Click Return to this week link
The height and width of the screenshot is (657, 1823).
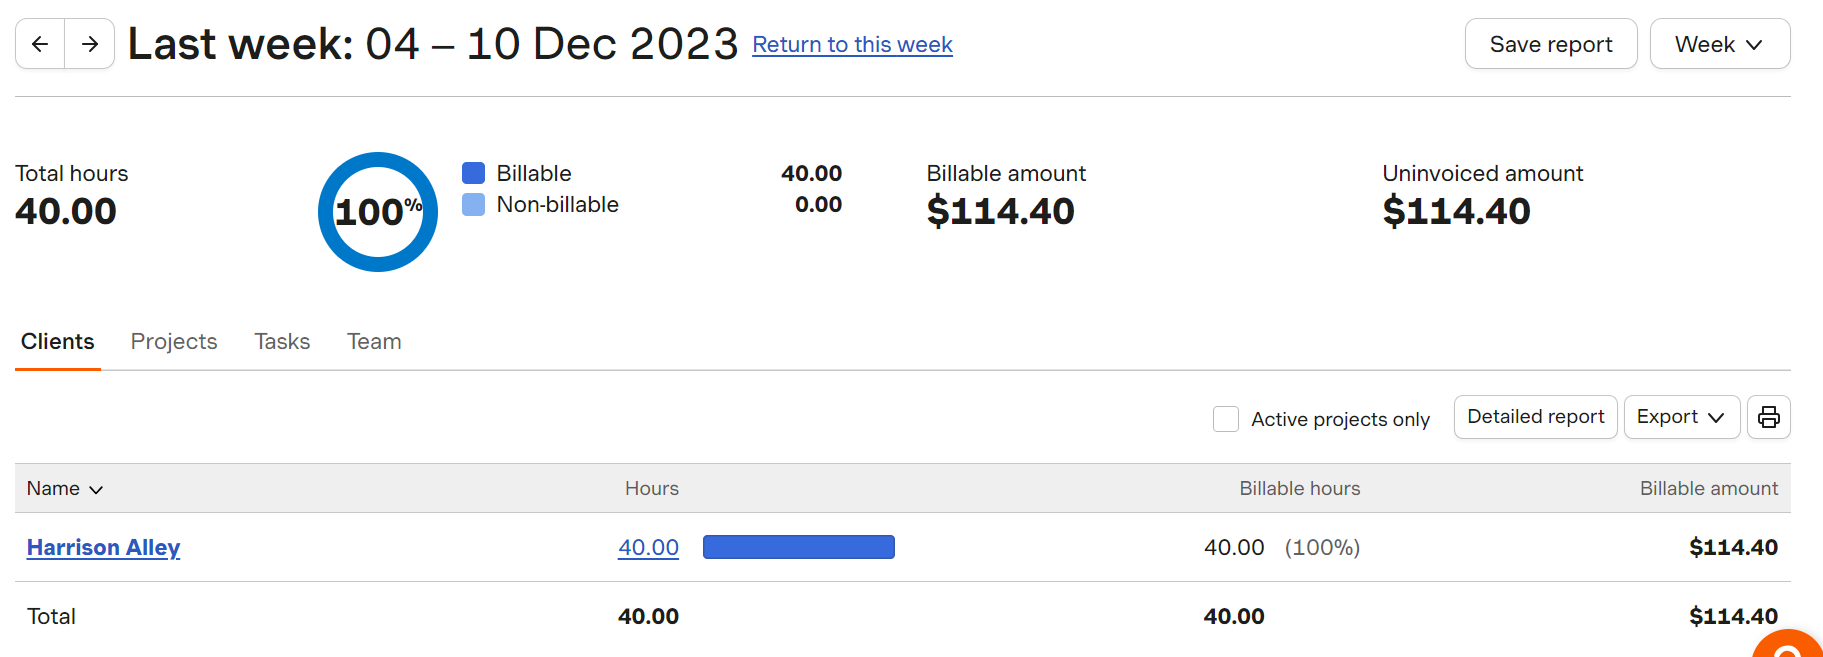click(852, 45)
